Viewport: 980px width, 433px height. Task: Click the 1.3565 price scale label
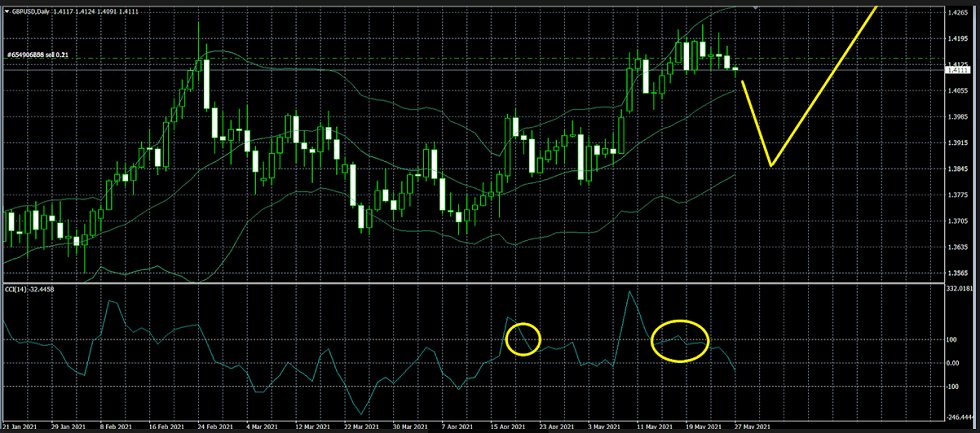[x=958, y=272]
